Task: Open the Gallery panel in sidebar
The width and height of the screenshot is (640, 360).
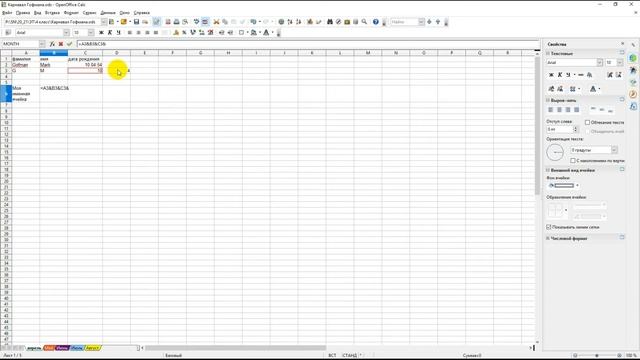Action: coord(633,82)
